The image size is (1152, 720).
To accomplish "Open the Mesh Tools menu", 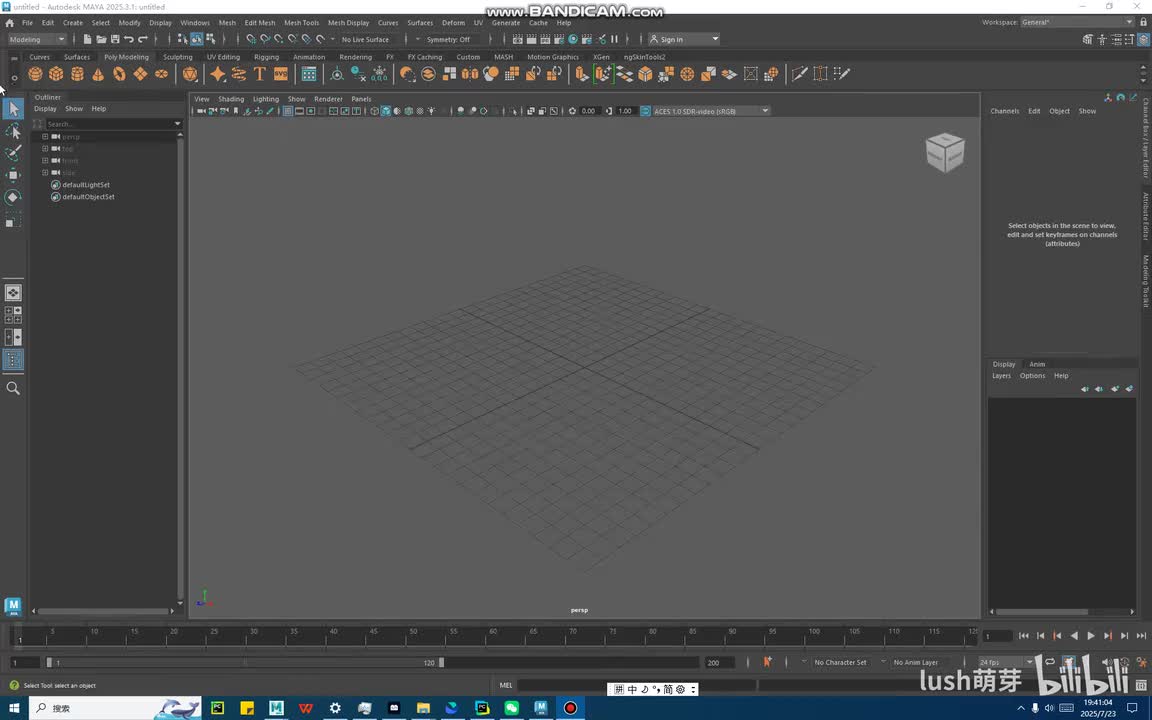I will (x=301, y=22).
